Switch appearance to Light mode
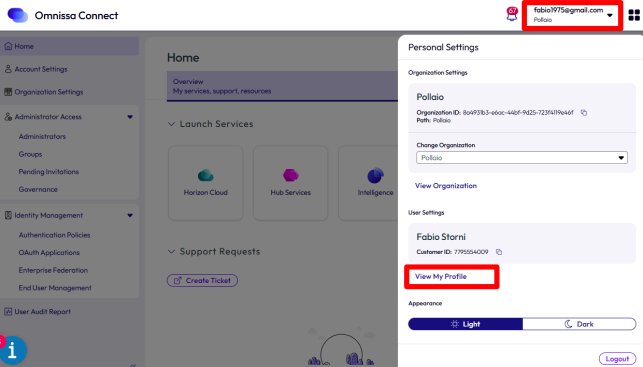 click(465, 324)
